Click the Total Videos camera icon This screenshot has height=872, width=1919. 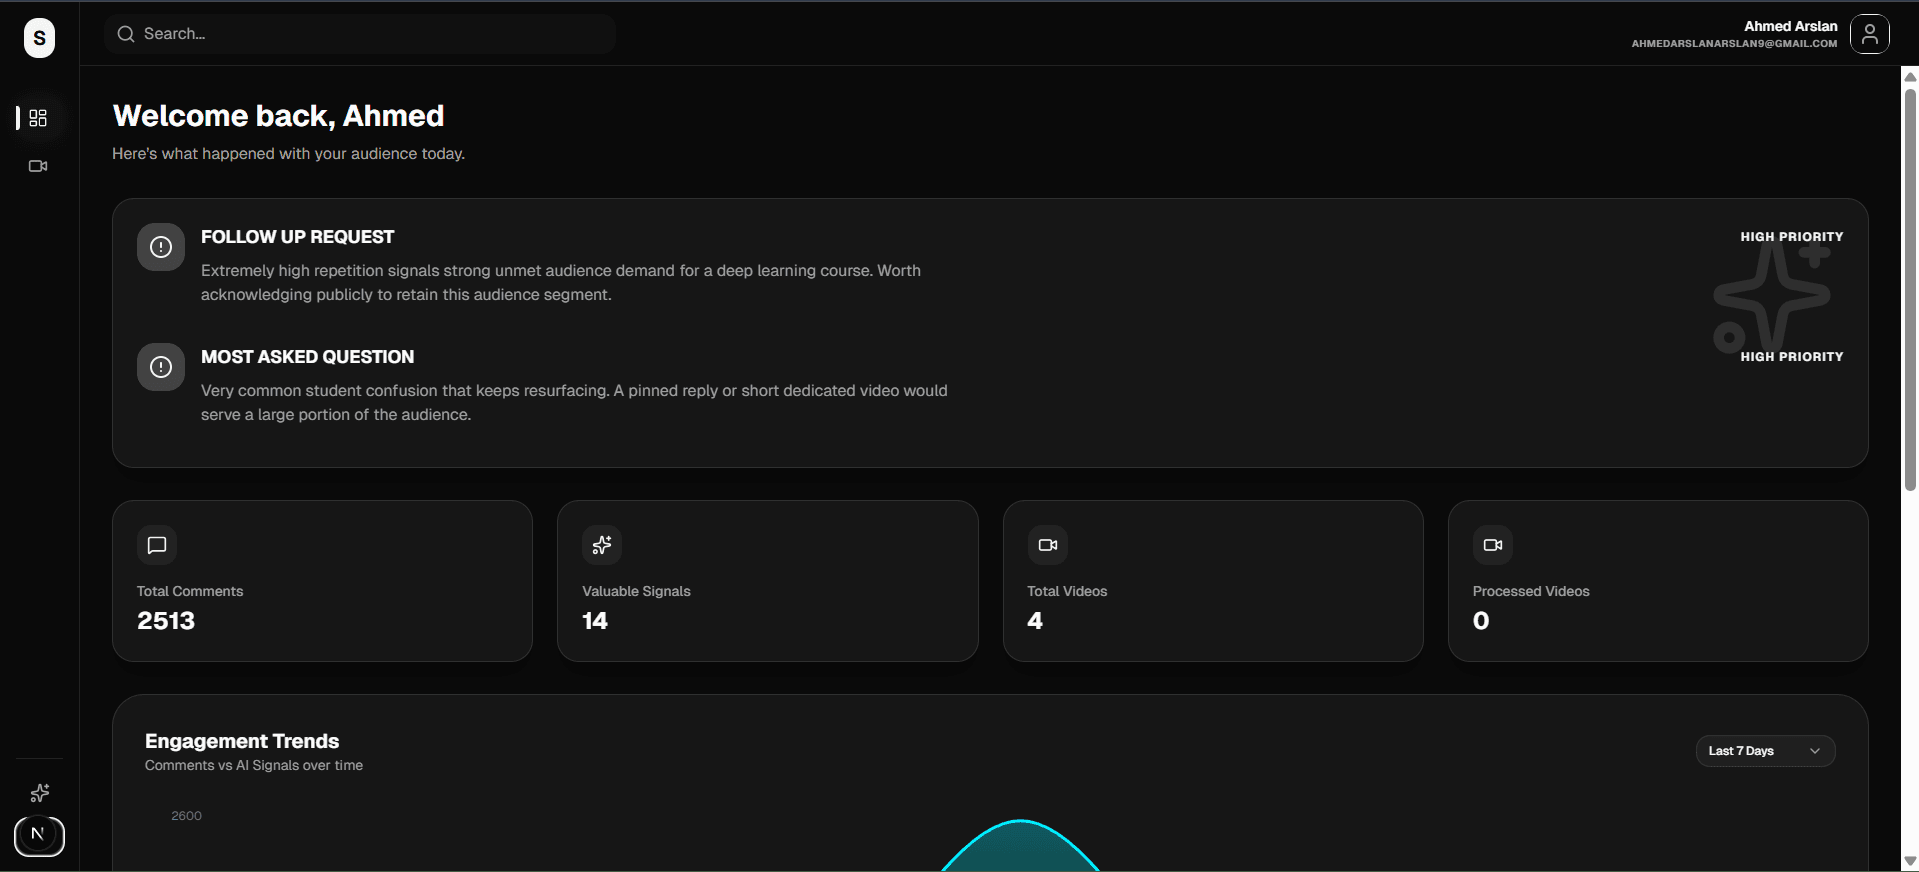(x=1048, y=545)
